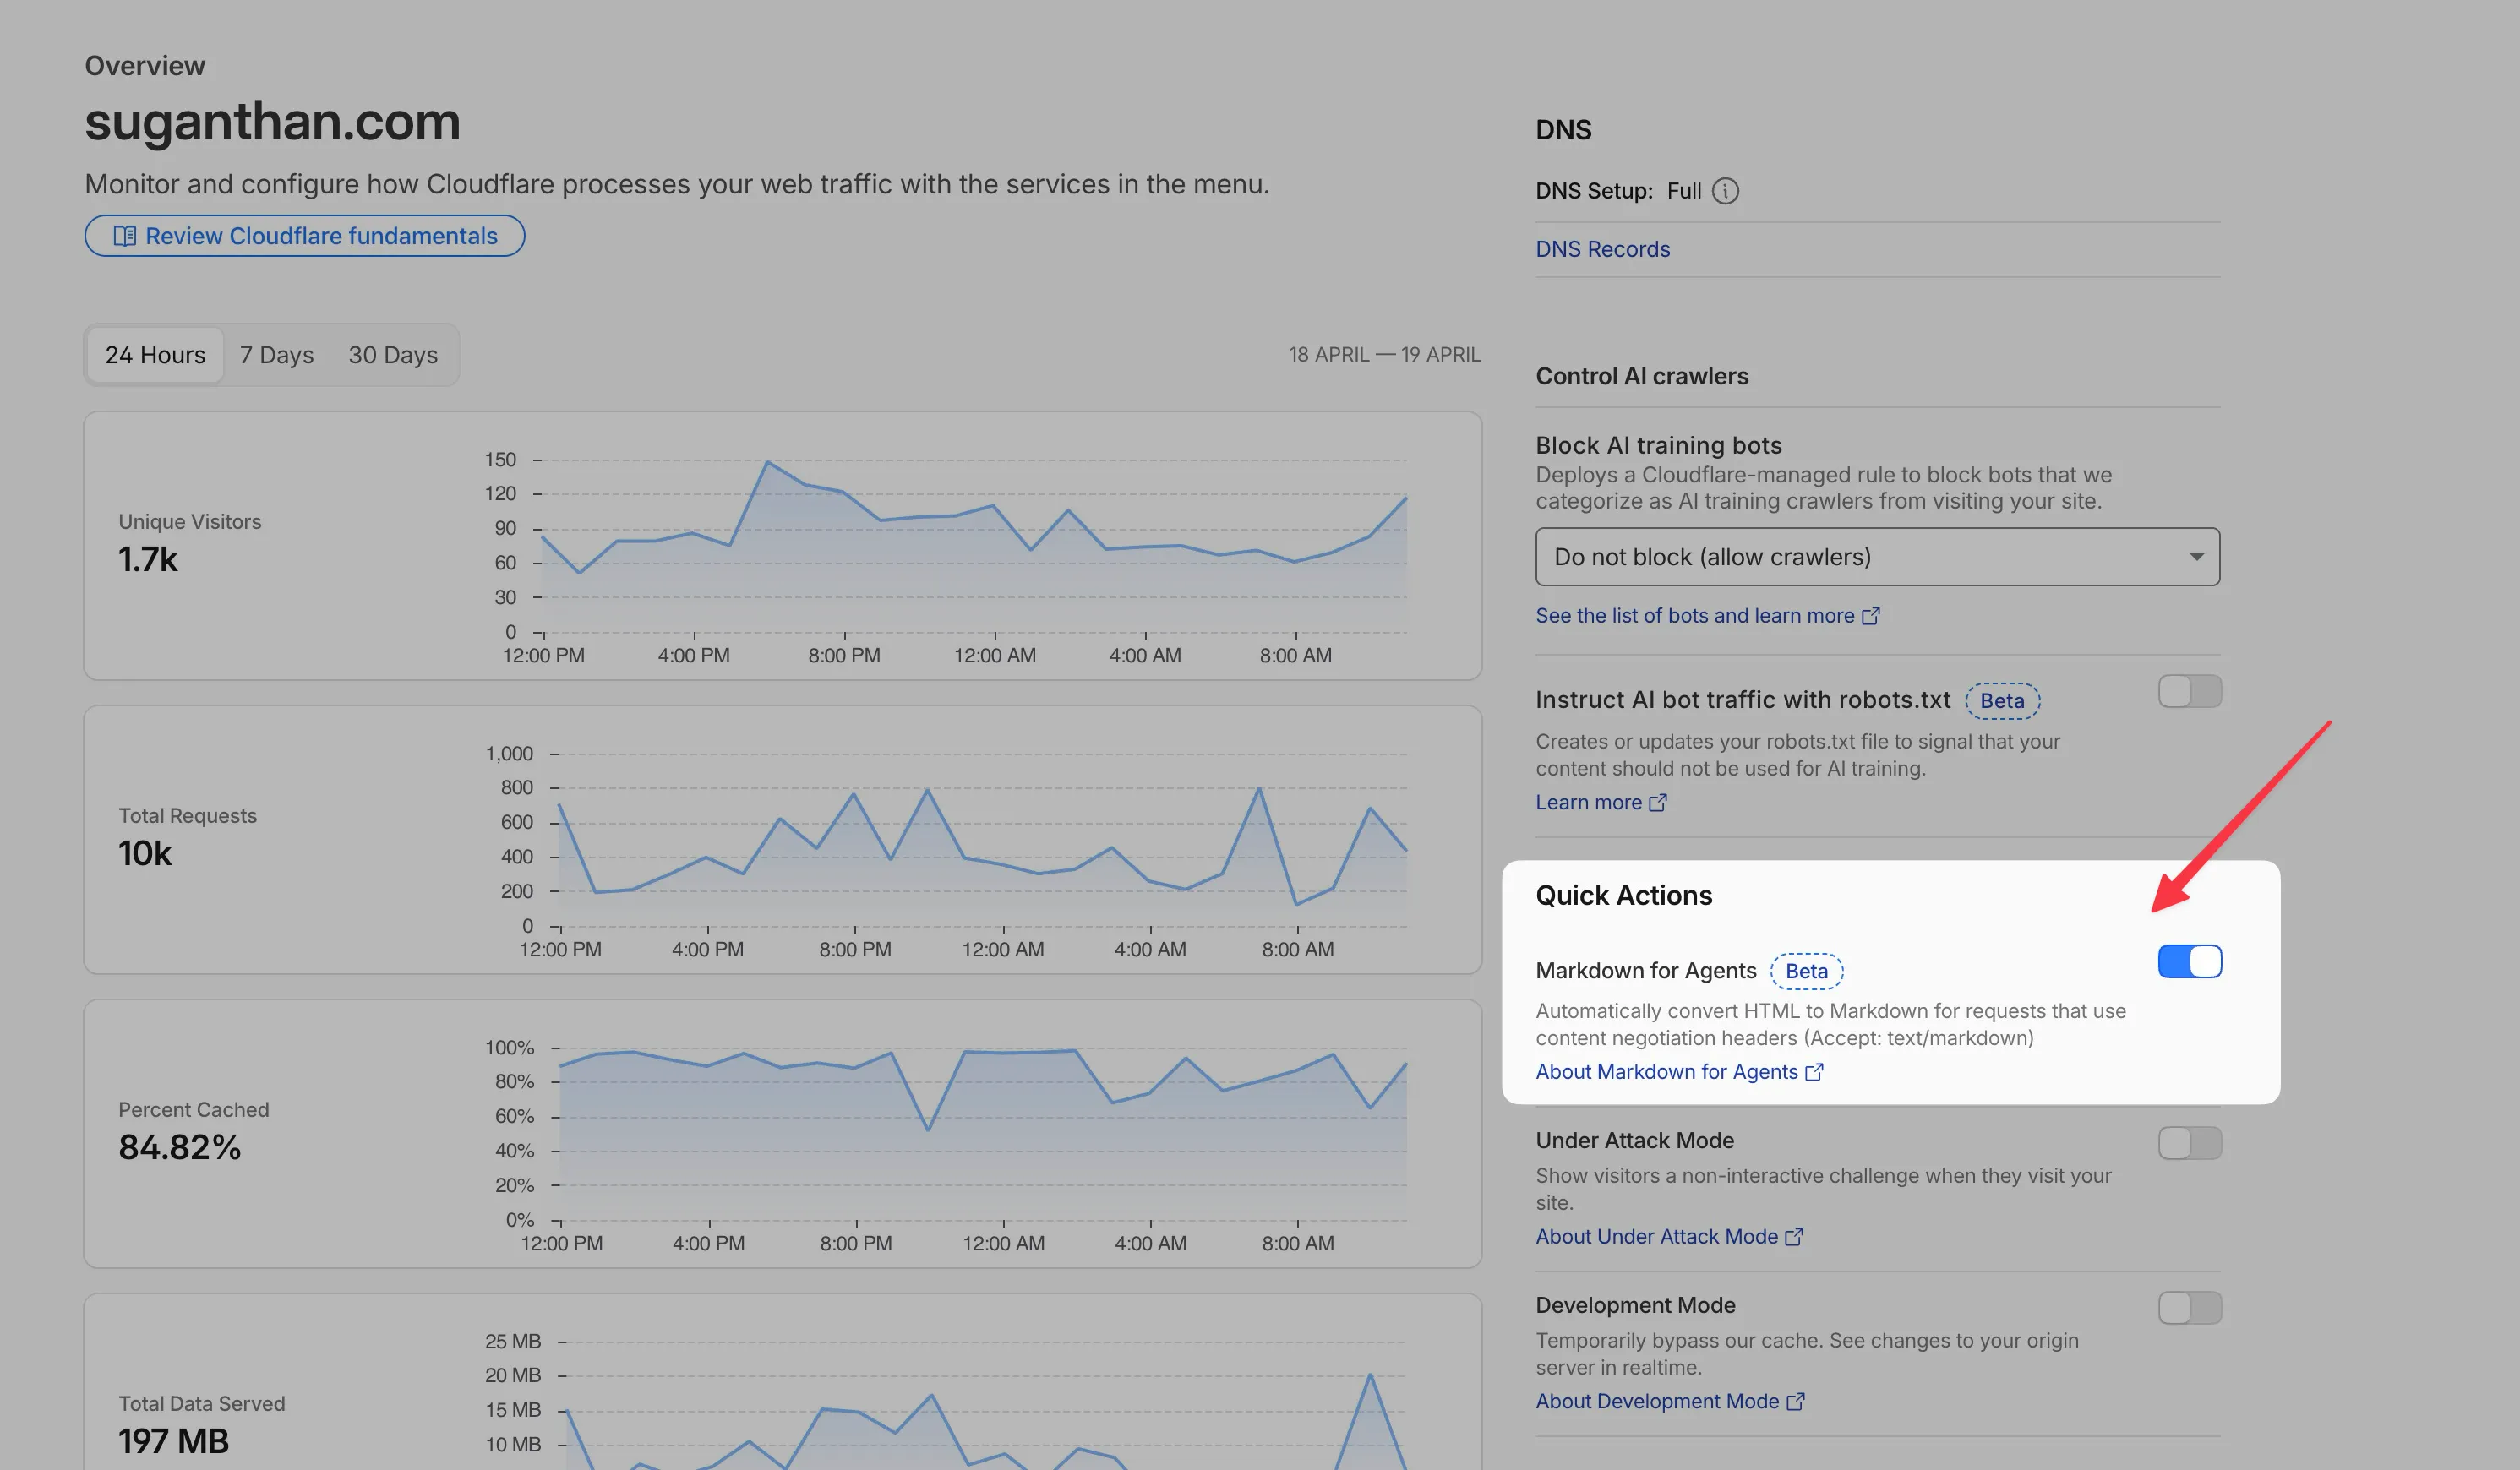Click external-link icon by About Under Attack Mode
This screenshot has height=1470, width=2520.
1794,1237
